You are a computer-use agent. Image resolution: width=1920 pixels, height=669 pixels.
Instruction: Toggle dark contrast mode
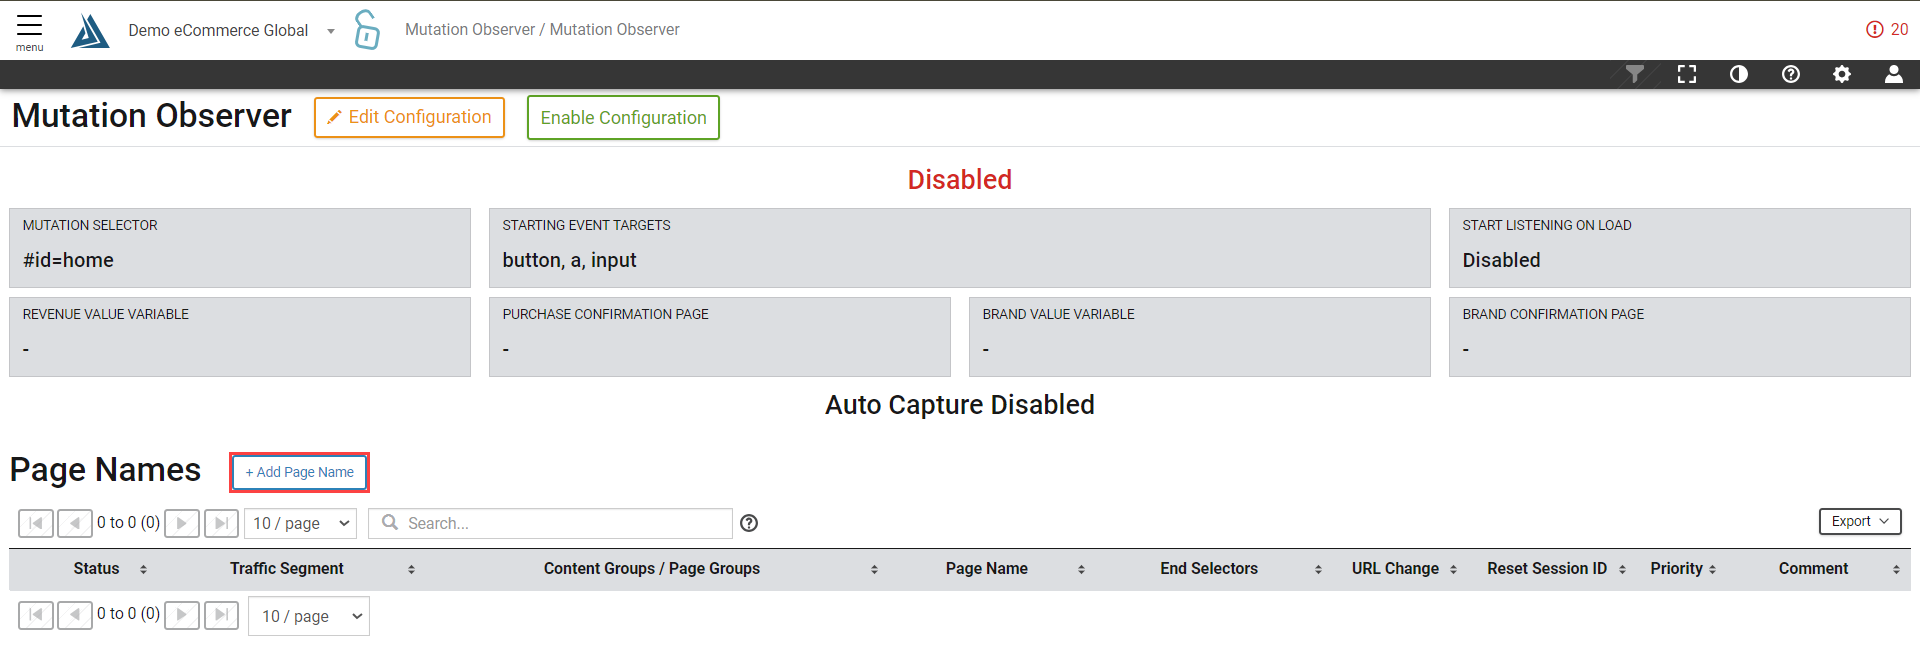1739,74
